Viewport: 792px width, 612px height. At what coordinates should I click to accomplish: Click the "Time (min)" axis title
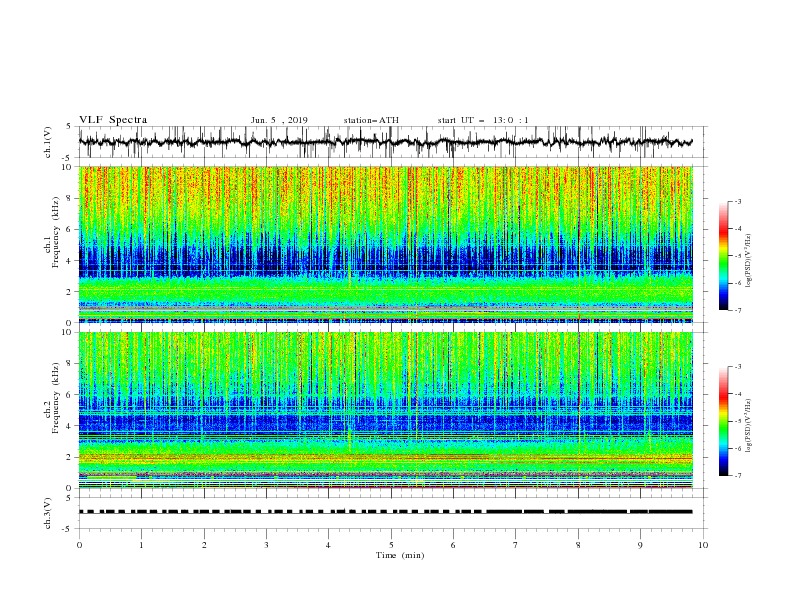[400, 555]
